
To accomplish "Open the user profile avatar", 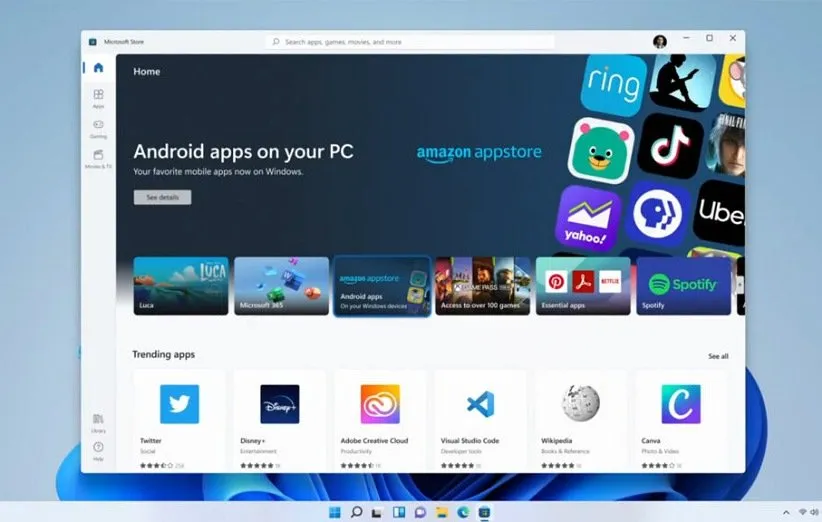I will point(660,41).
